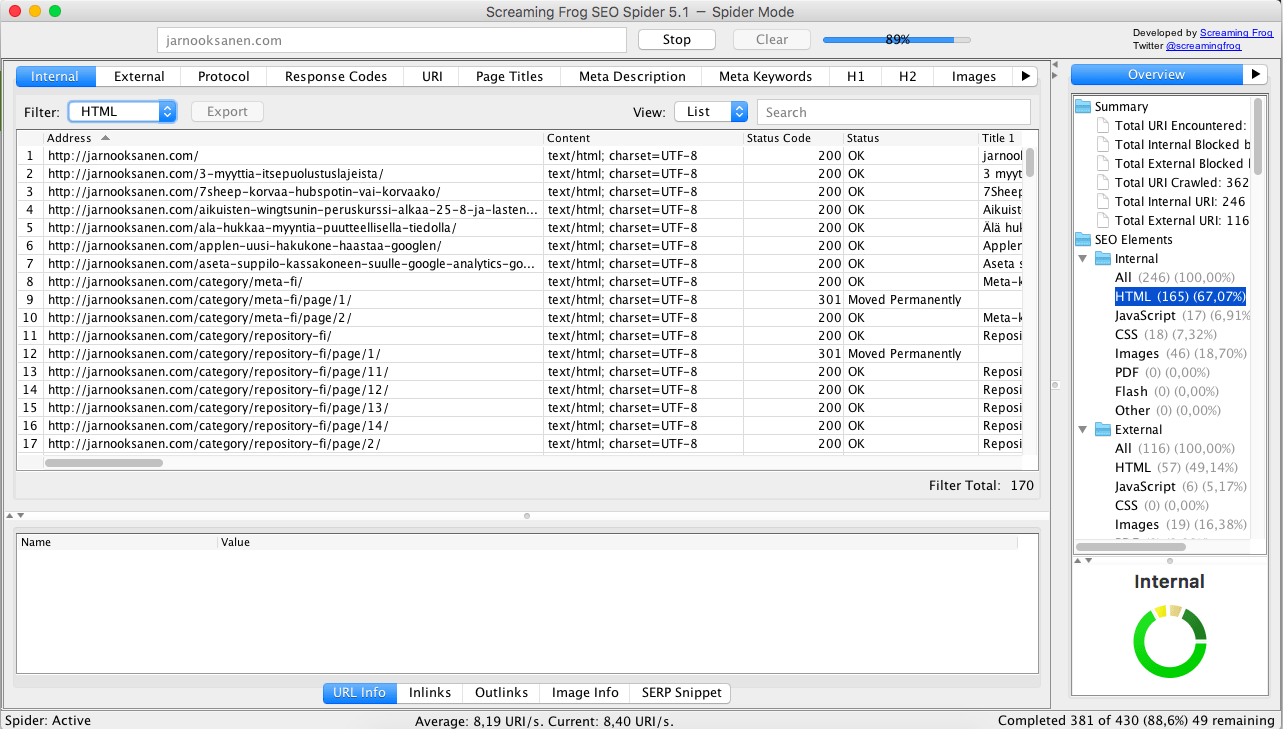Click the Total URI Crawled document icon

coord(1103,182)
